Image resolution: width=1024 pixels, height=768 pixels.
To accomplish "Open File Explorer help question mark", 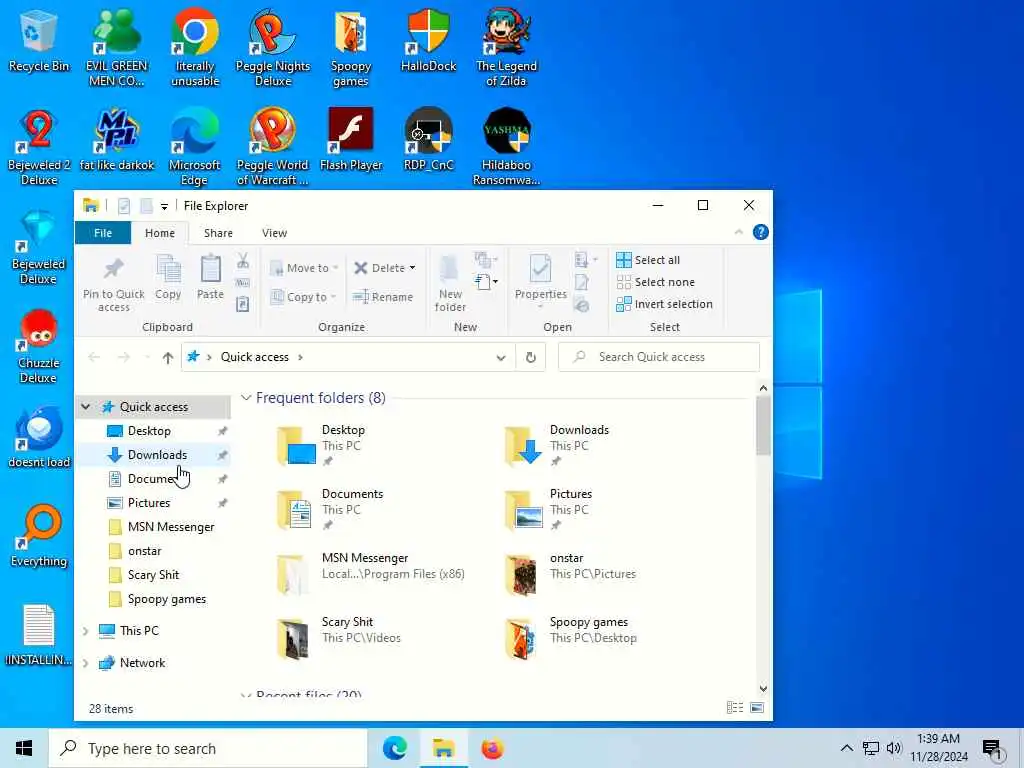I will 760,232.
